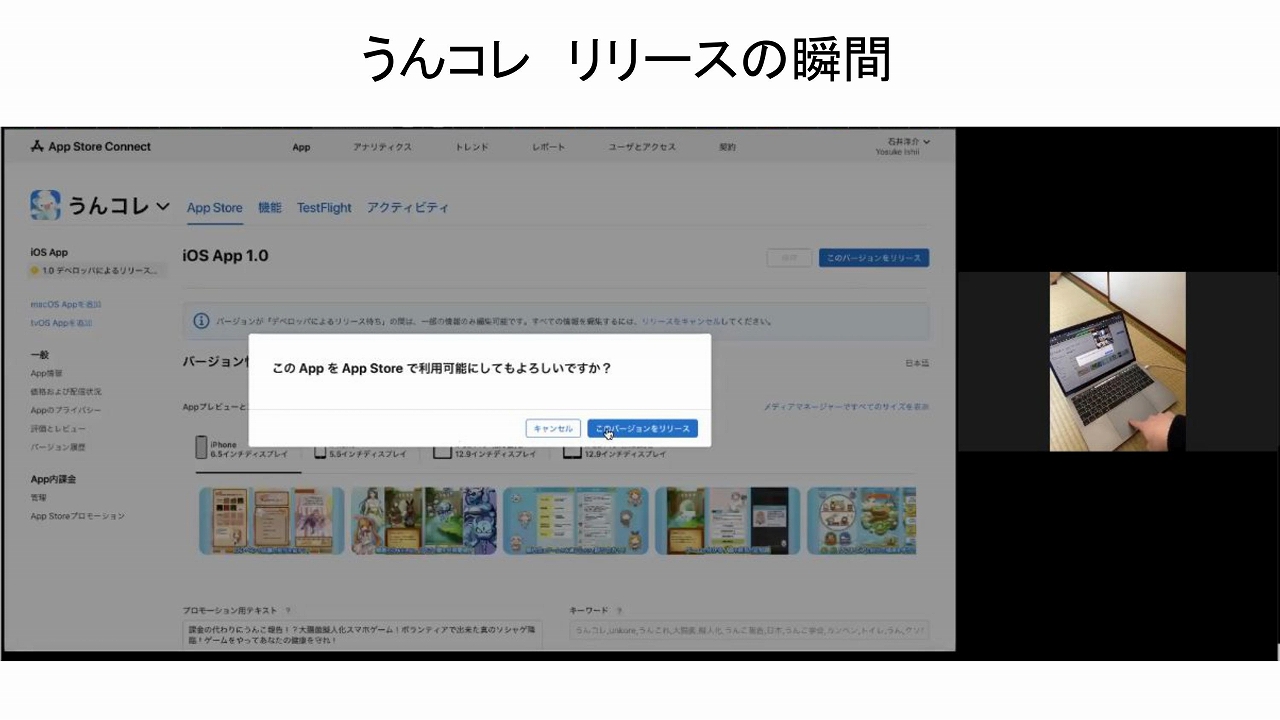Select the iPhone 6.5-inch display device icon
The width and height of the screenshot is (1280, 720).
201,448
